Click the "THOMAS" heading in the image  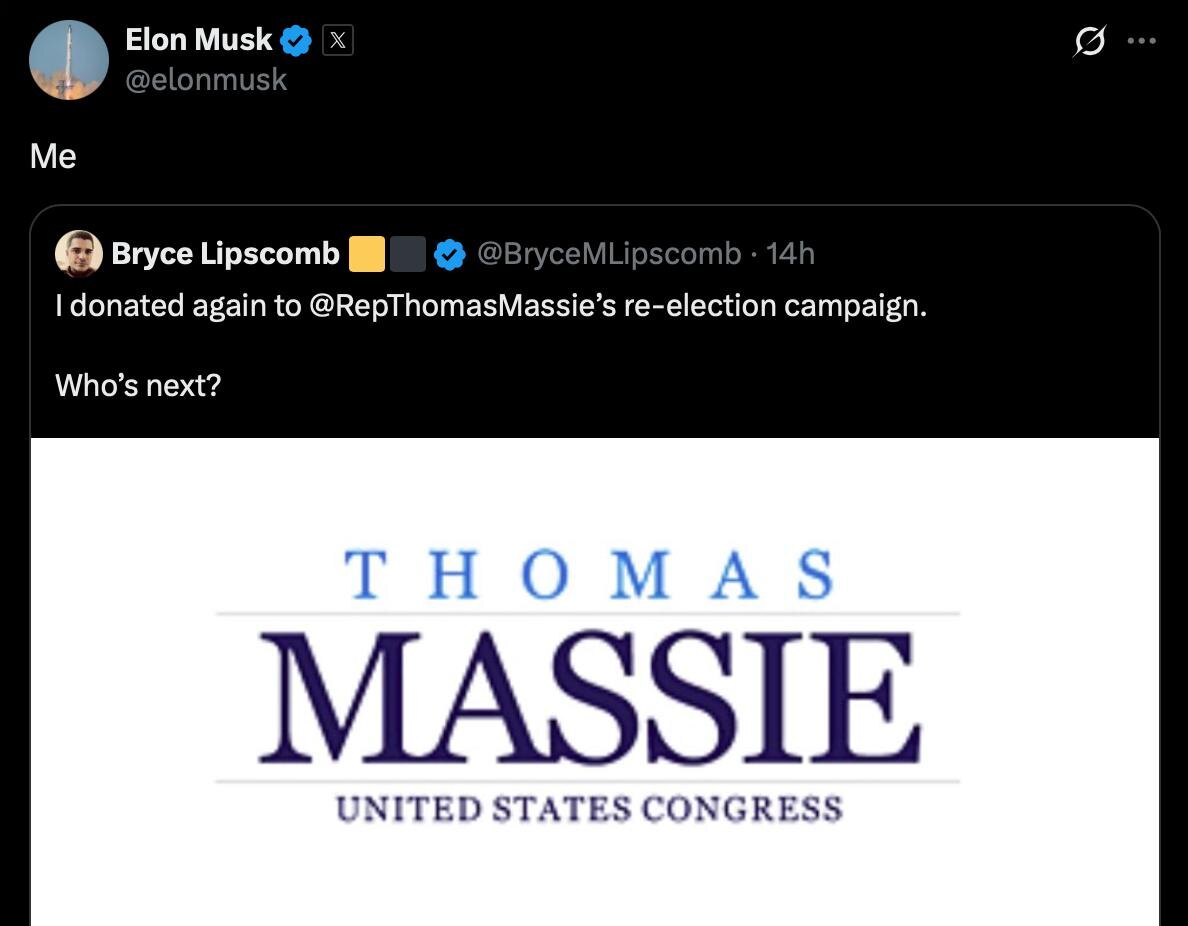[589, 575]
